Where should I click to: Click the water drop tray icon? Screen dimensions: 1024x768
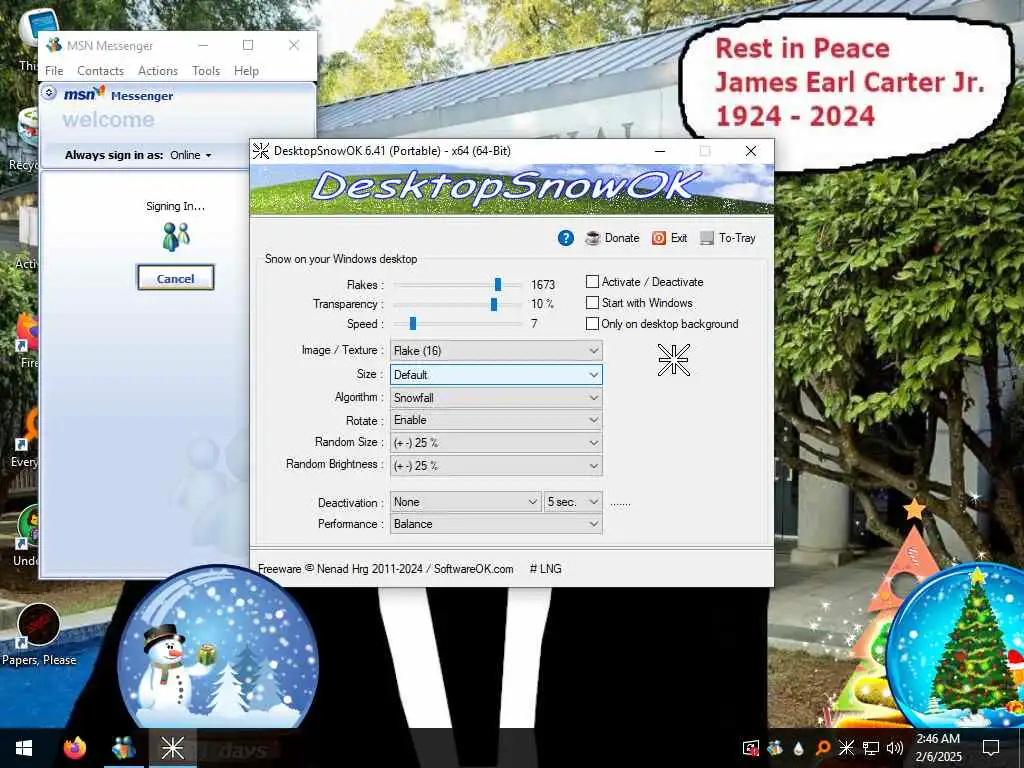(x=798, y=748)
